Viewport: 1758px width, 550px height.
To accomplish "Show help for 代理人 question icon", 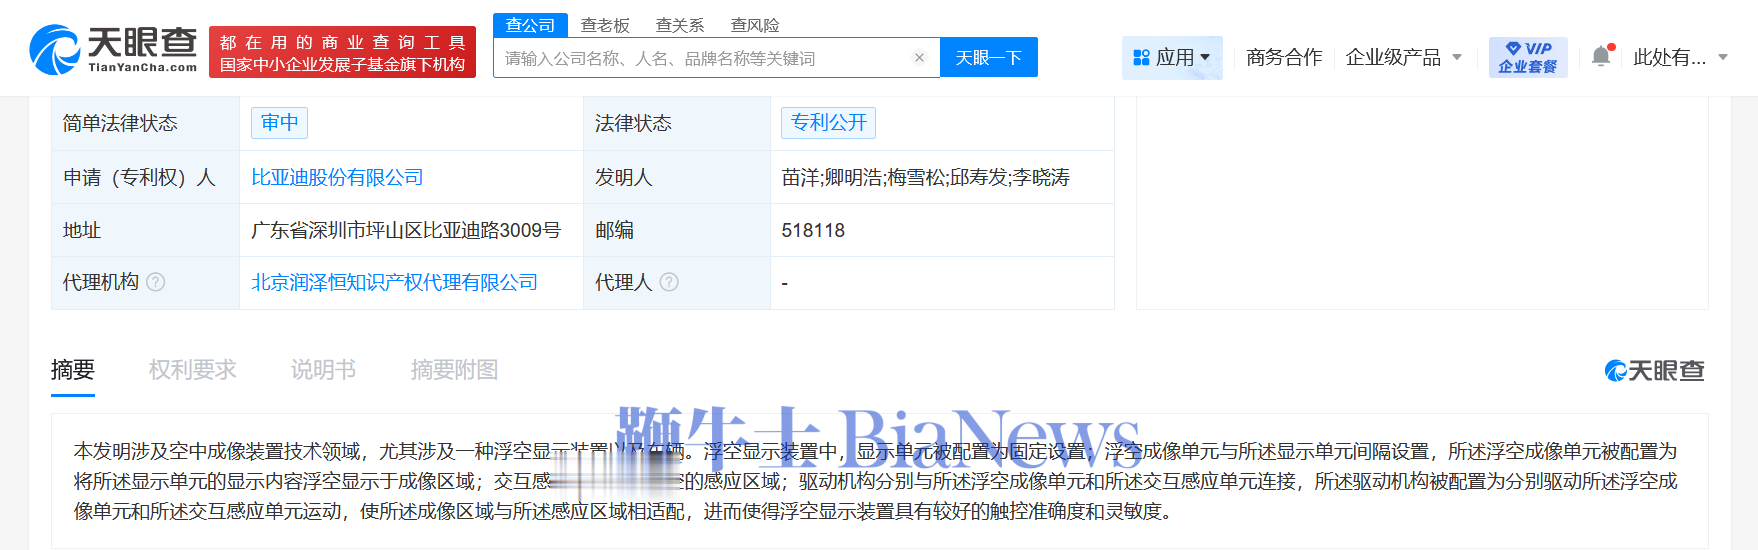I will pyautogui.click(x=669, y=282).
